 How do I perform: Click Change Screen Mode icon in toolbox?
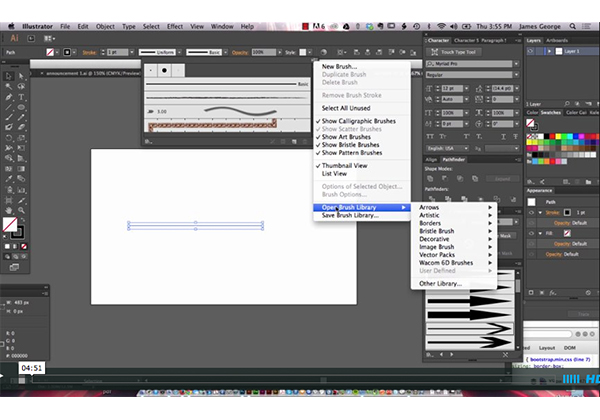(x=14, y=267)
